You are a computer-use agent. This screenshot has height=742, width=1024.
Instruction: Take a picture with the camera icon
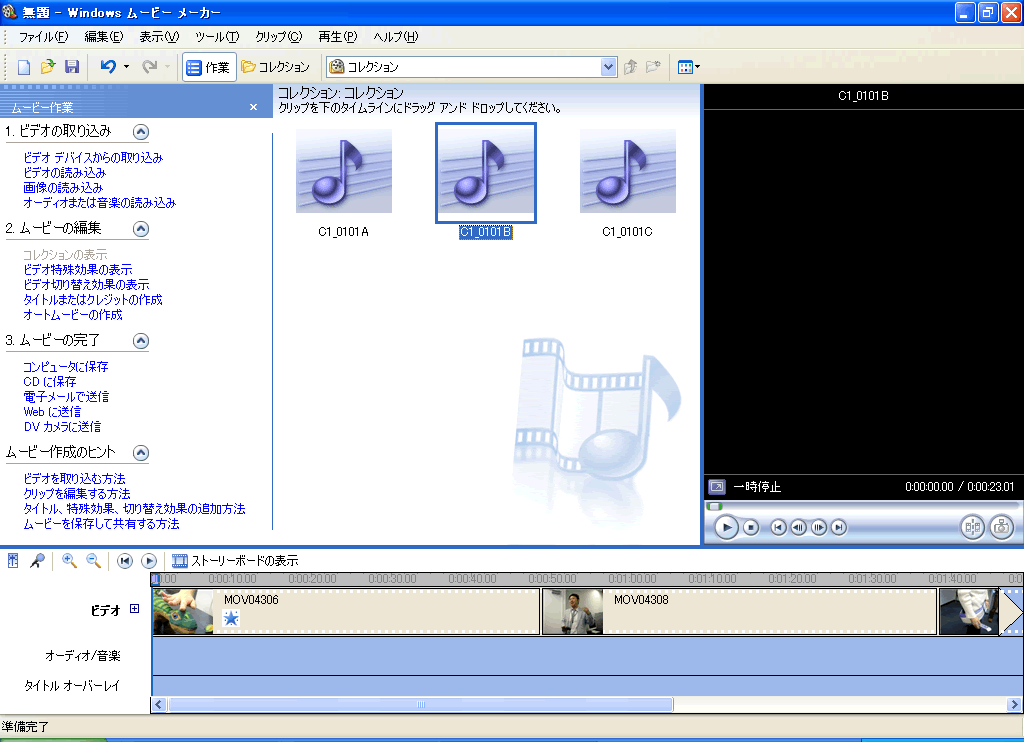click(1001, 527)
